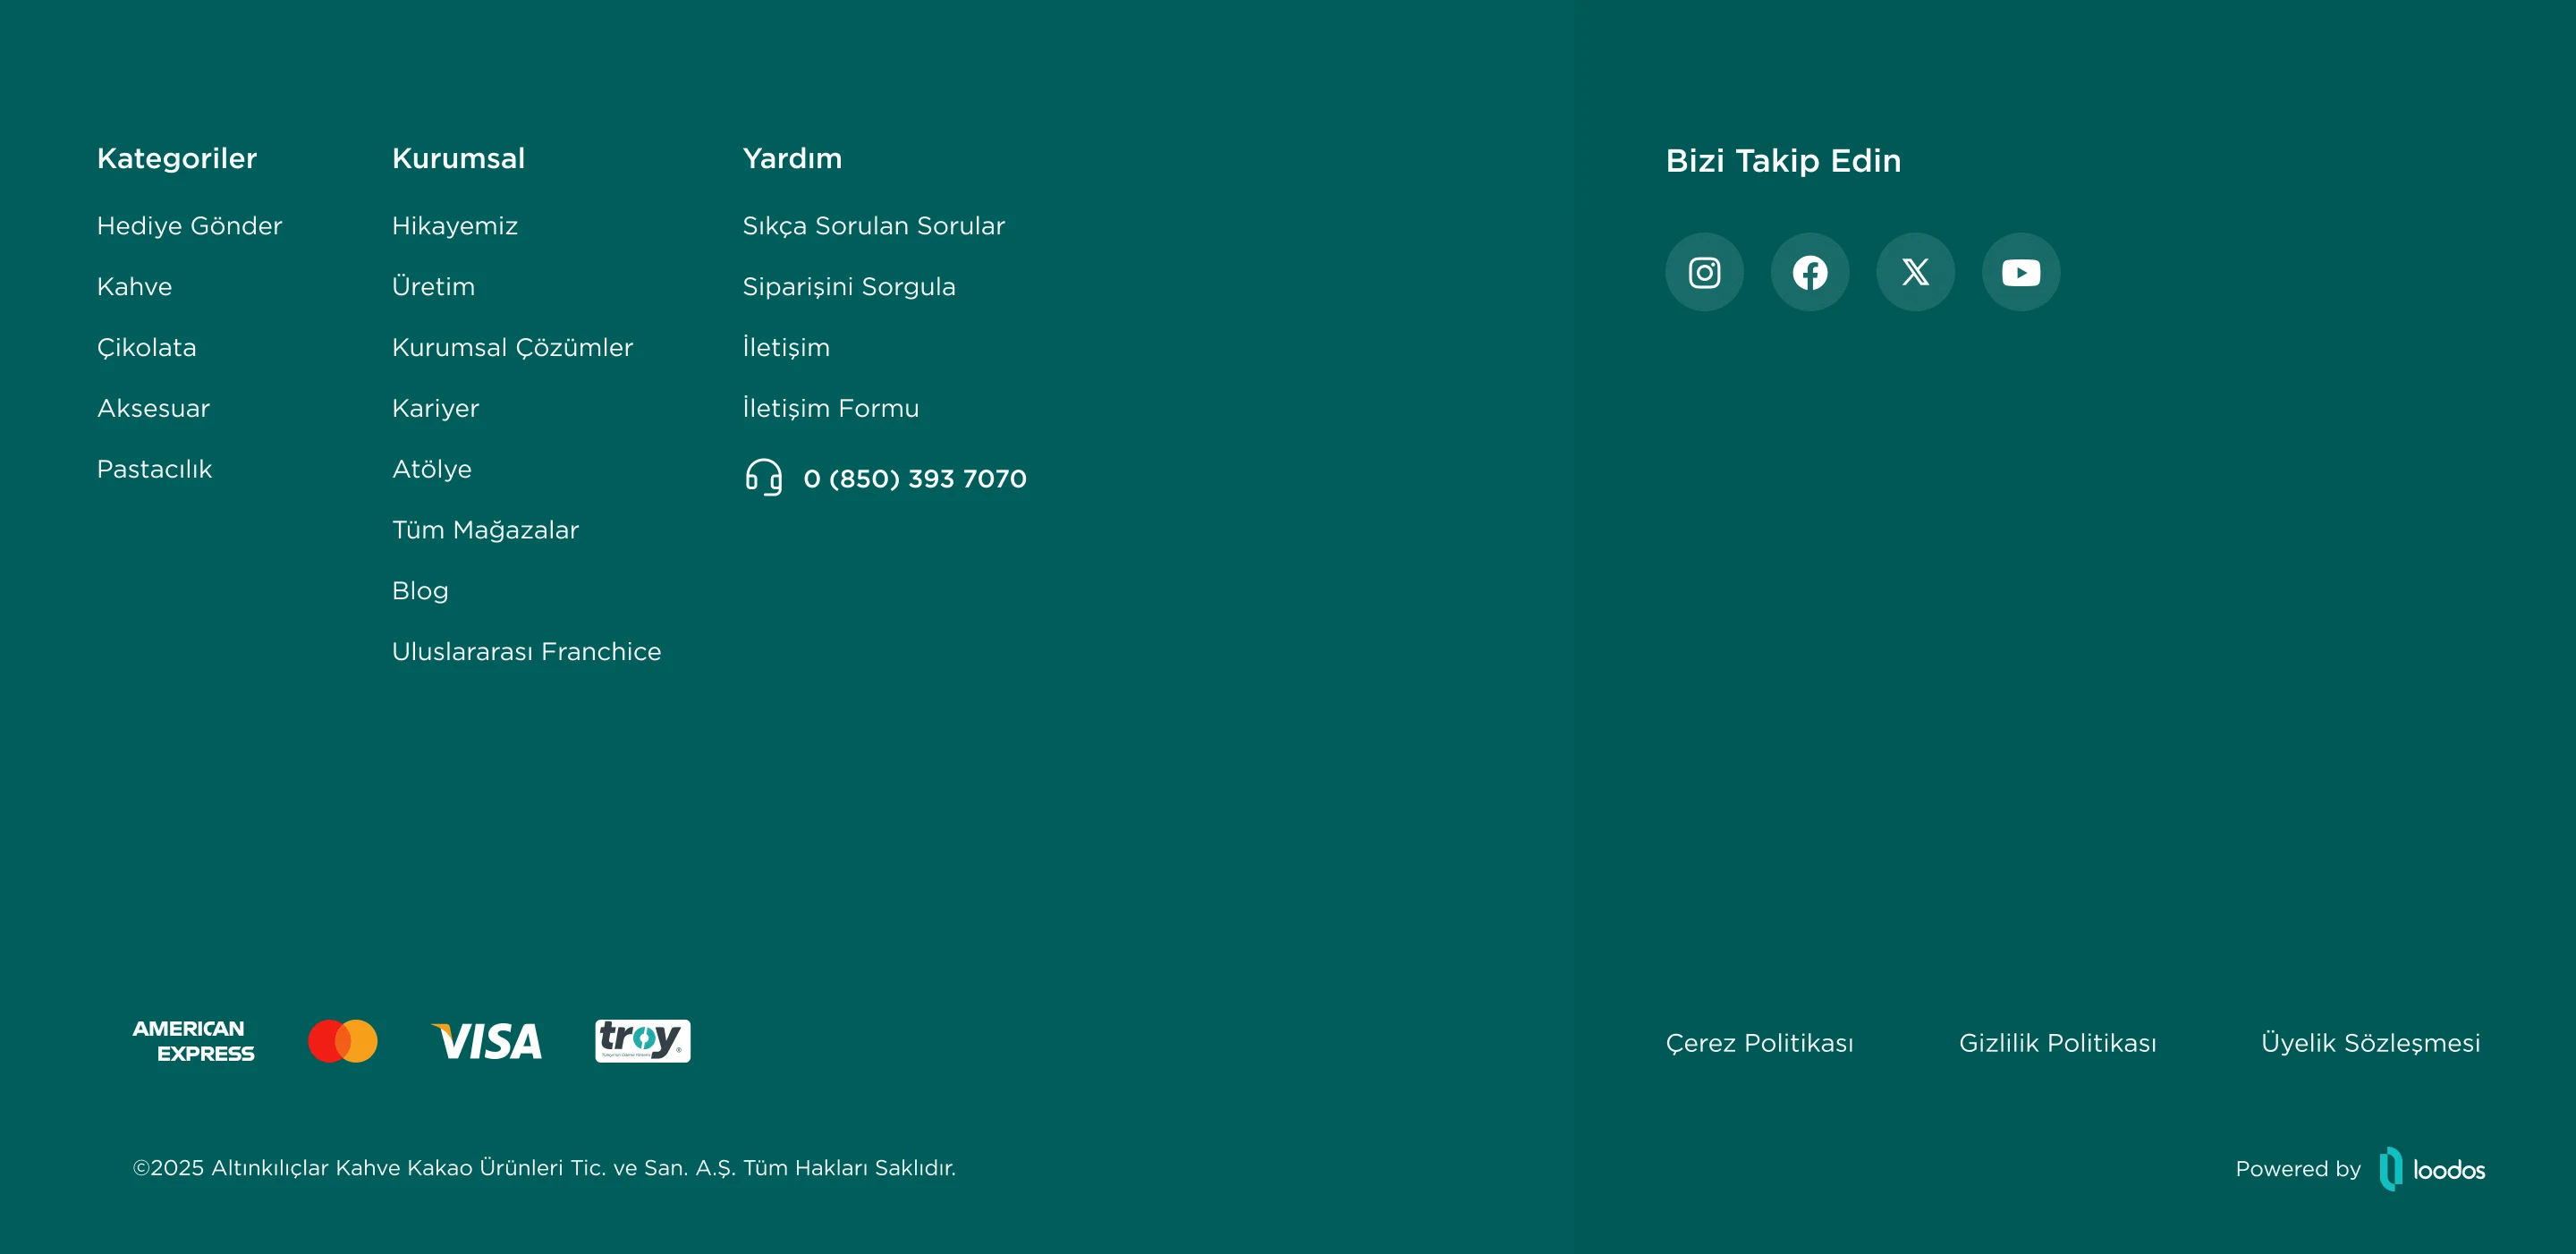2576x1254 pixels.
Task: Open Hediye Gönder category
Action: (x=190, y=226)
